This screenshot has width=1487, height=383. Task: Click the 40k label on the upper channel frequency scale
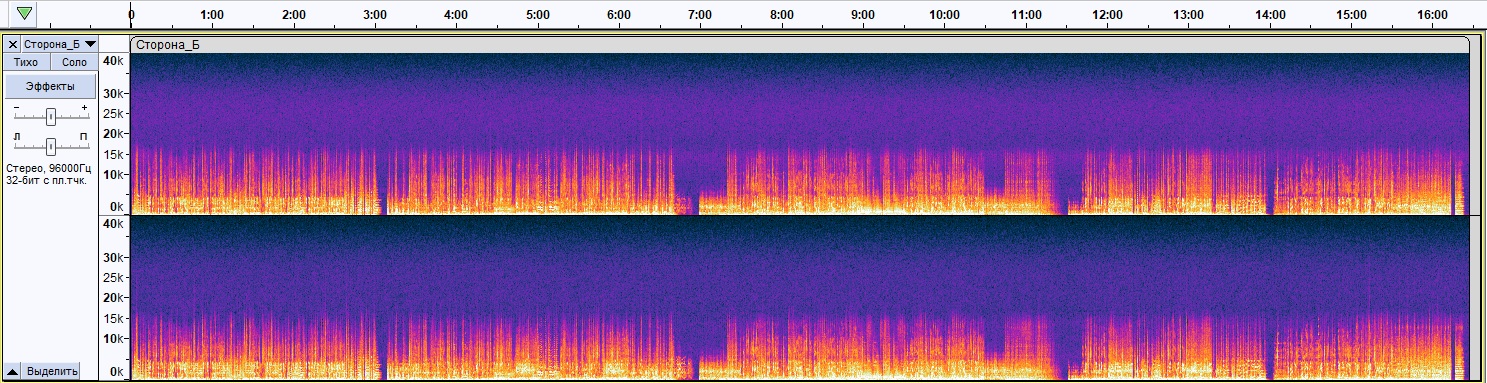coord(114,61)
